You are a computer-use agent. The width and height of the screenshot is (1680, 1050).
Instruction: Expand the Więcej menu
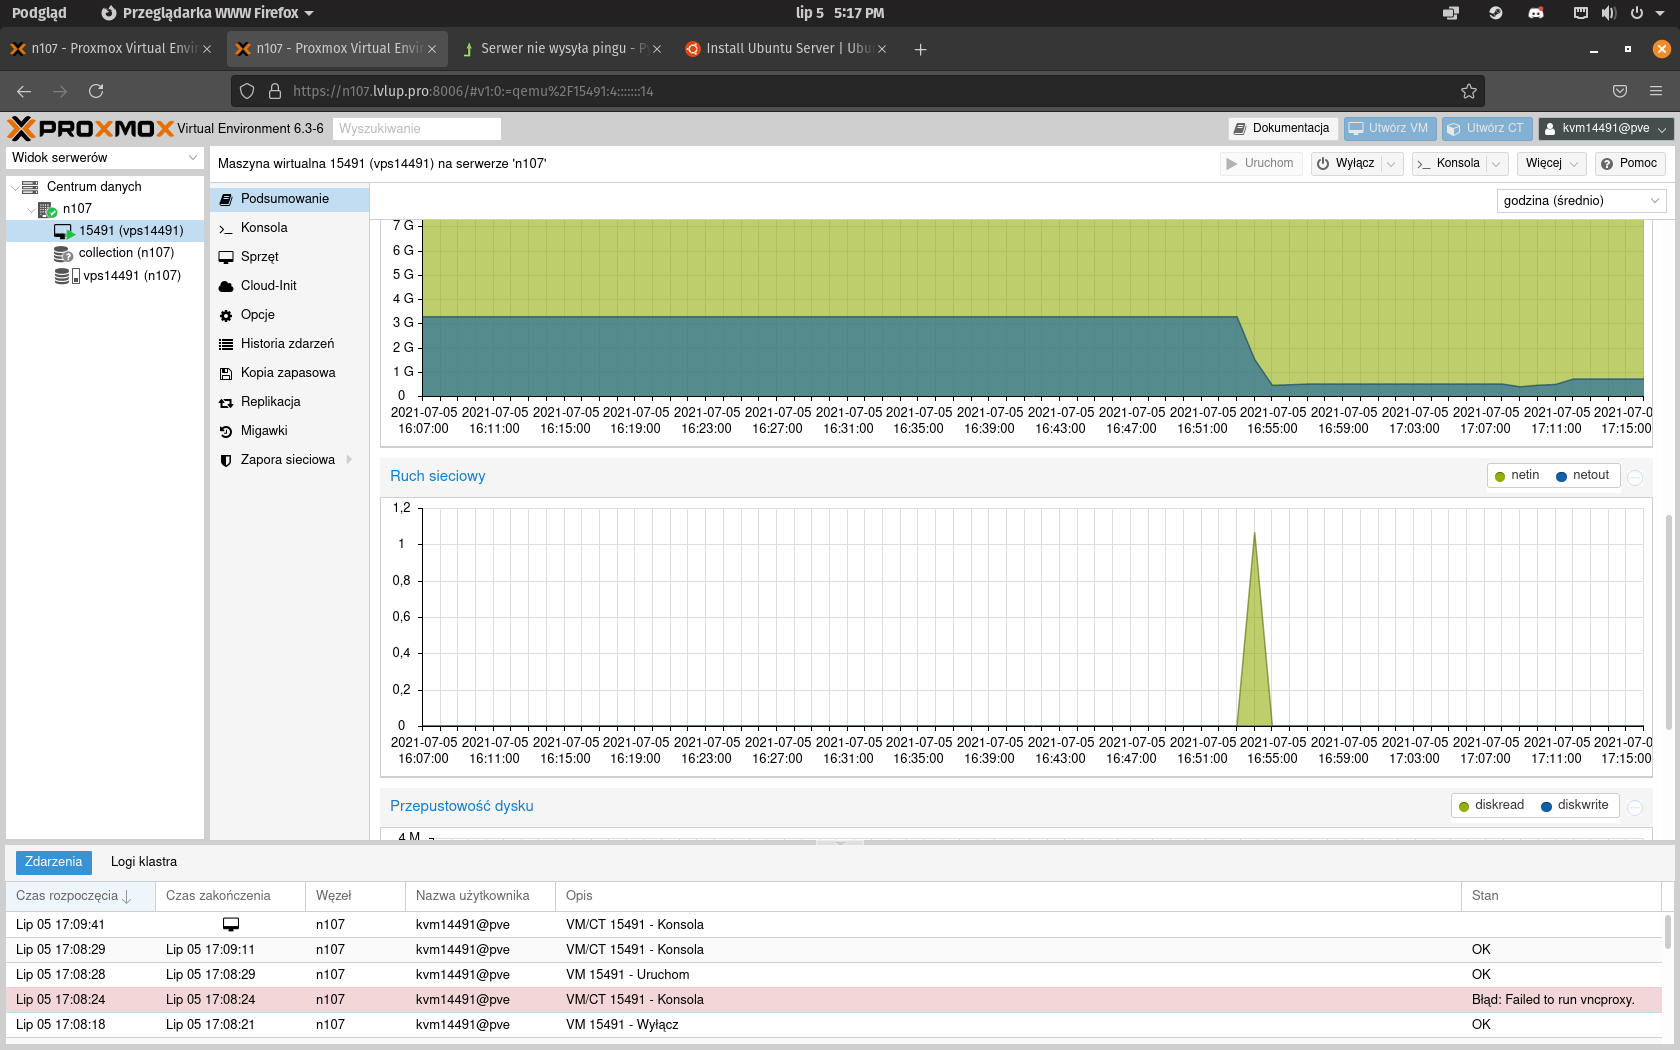(1552, 164)
